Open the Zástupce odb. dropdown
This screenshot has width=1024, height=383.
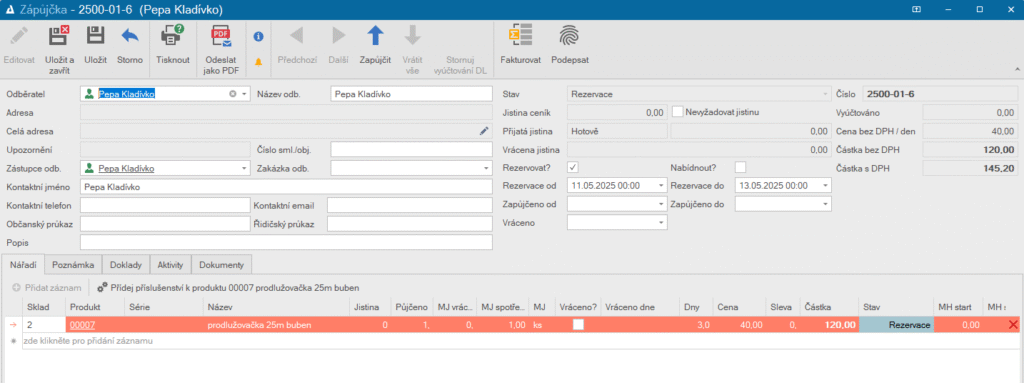[244, 169]
